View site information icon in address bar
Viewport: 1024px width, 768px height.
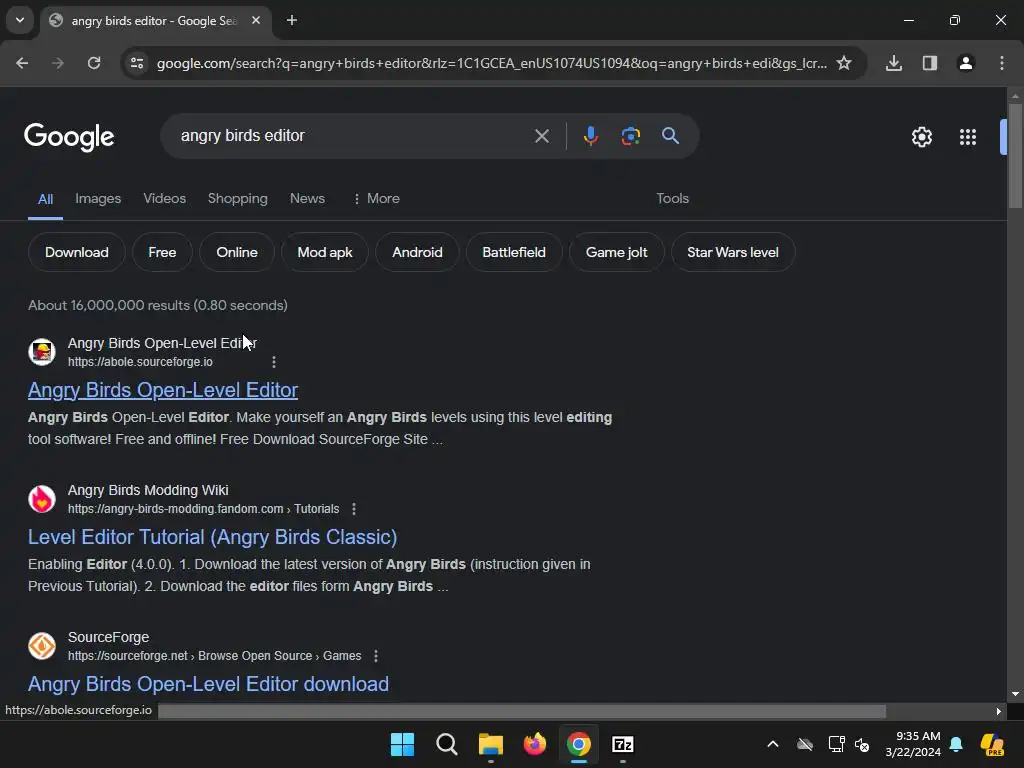click(x=137, y=63)
